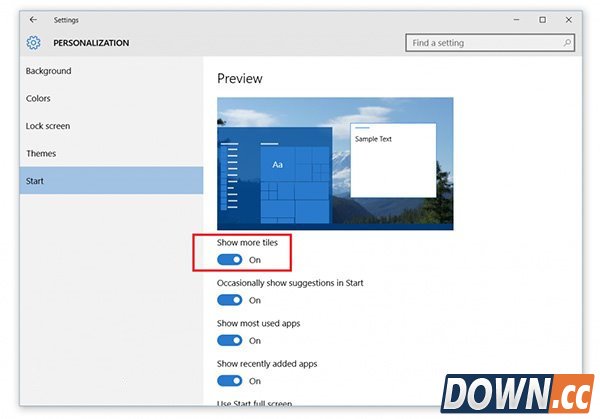Turn off the Show more tiles switch

click(230, 260)
